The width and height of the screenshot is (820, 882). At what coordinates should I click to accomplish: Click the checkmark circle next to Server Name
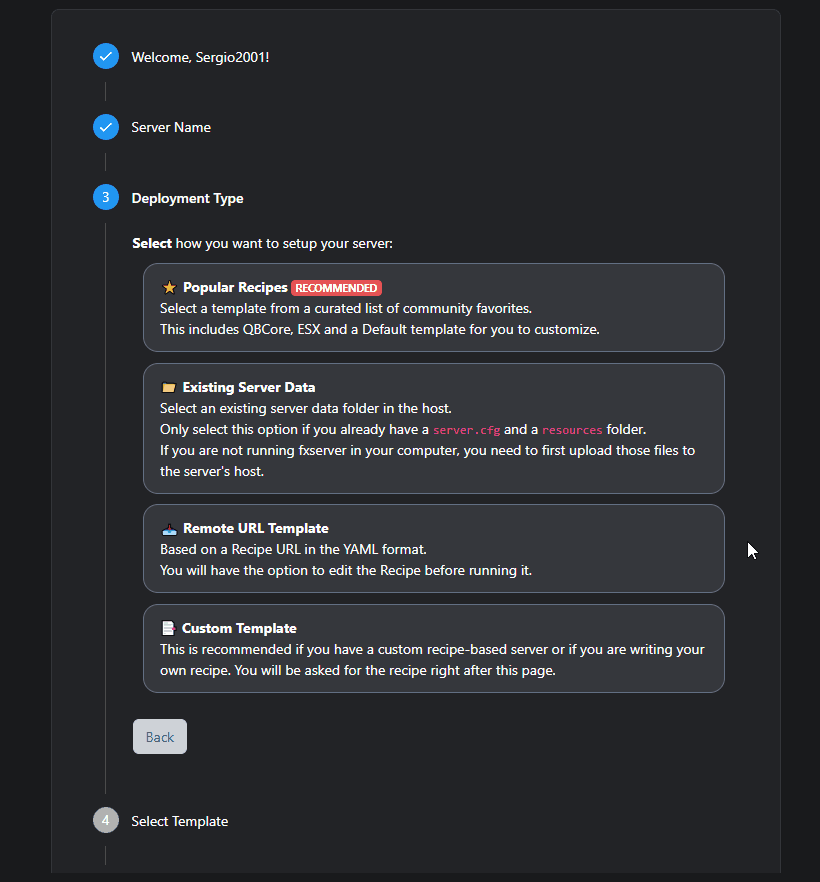pos(106,127)
